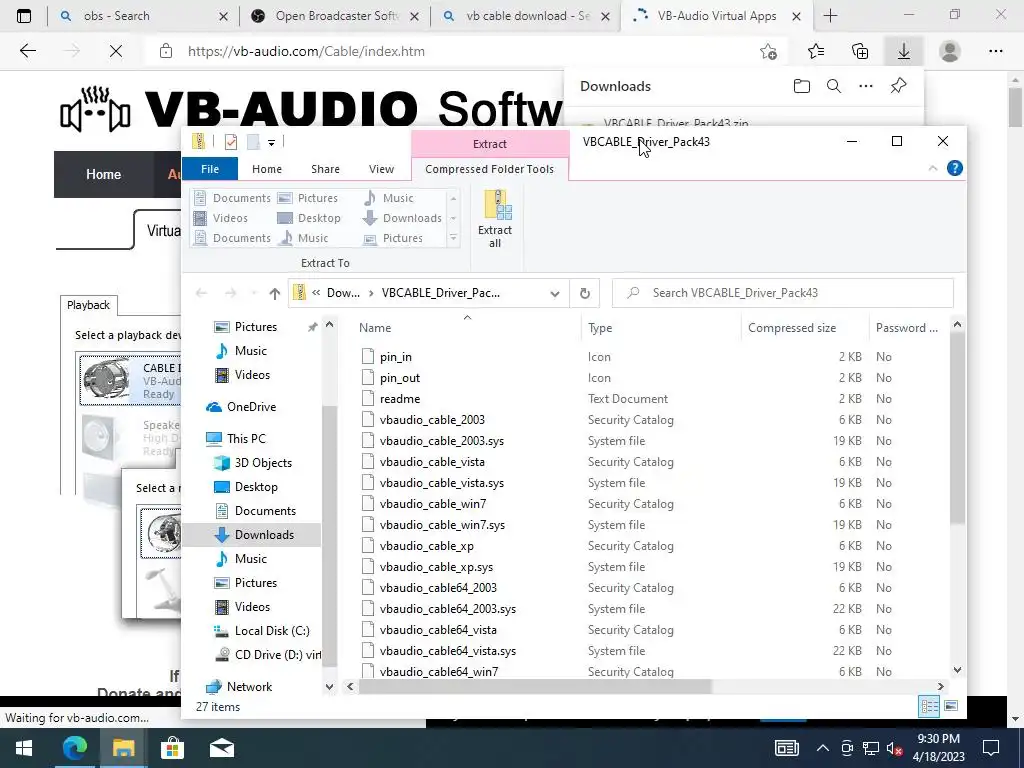Open Edge Collections toolbar icon
1024x768 pixels.
pyautogui.click(x=860, y=51)
